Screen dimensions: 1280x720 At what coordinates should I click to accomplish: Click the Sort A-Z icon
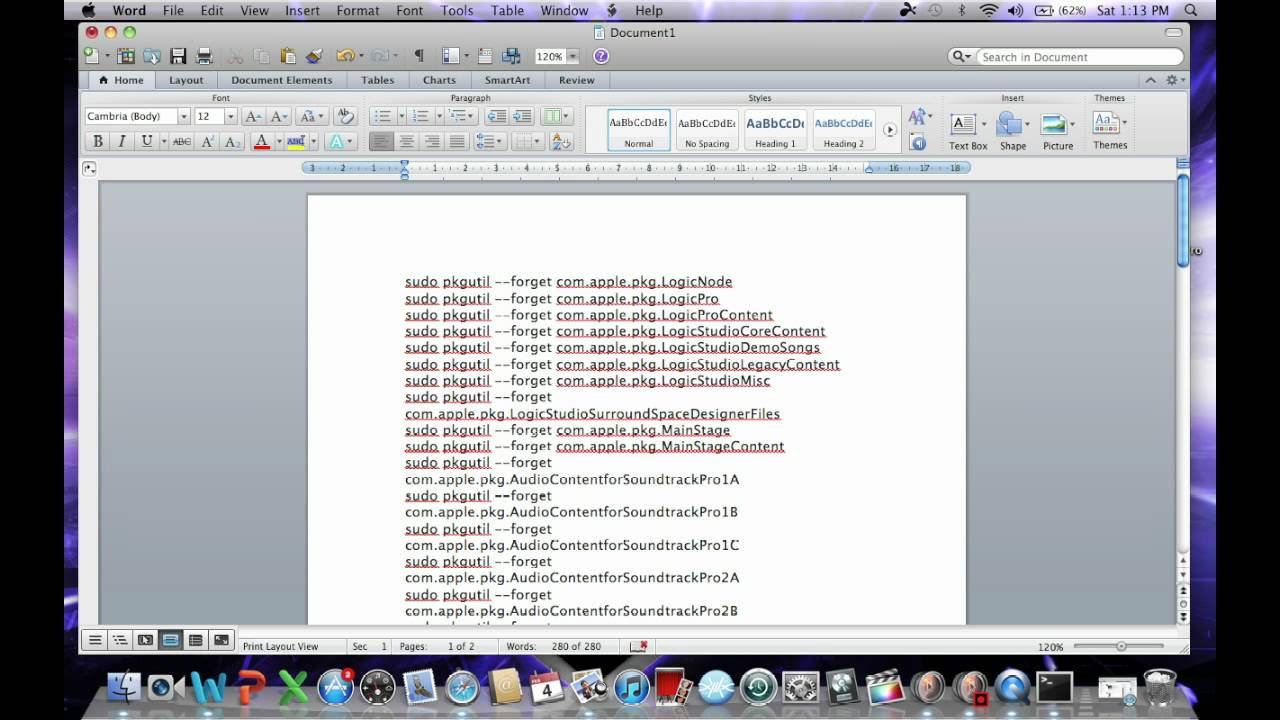pos(561,142)
